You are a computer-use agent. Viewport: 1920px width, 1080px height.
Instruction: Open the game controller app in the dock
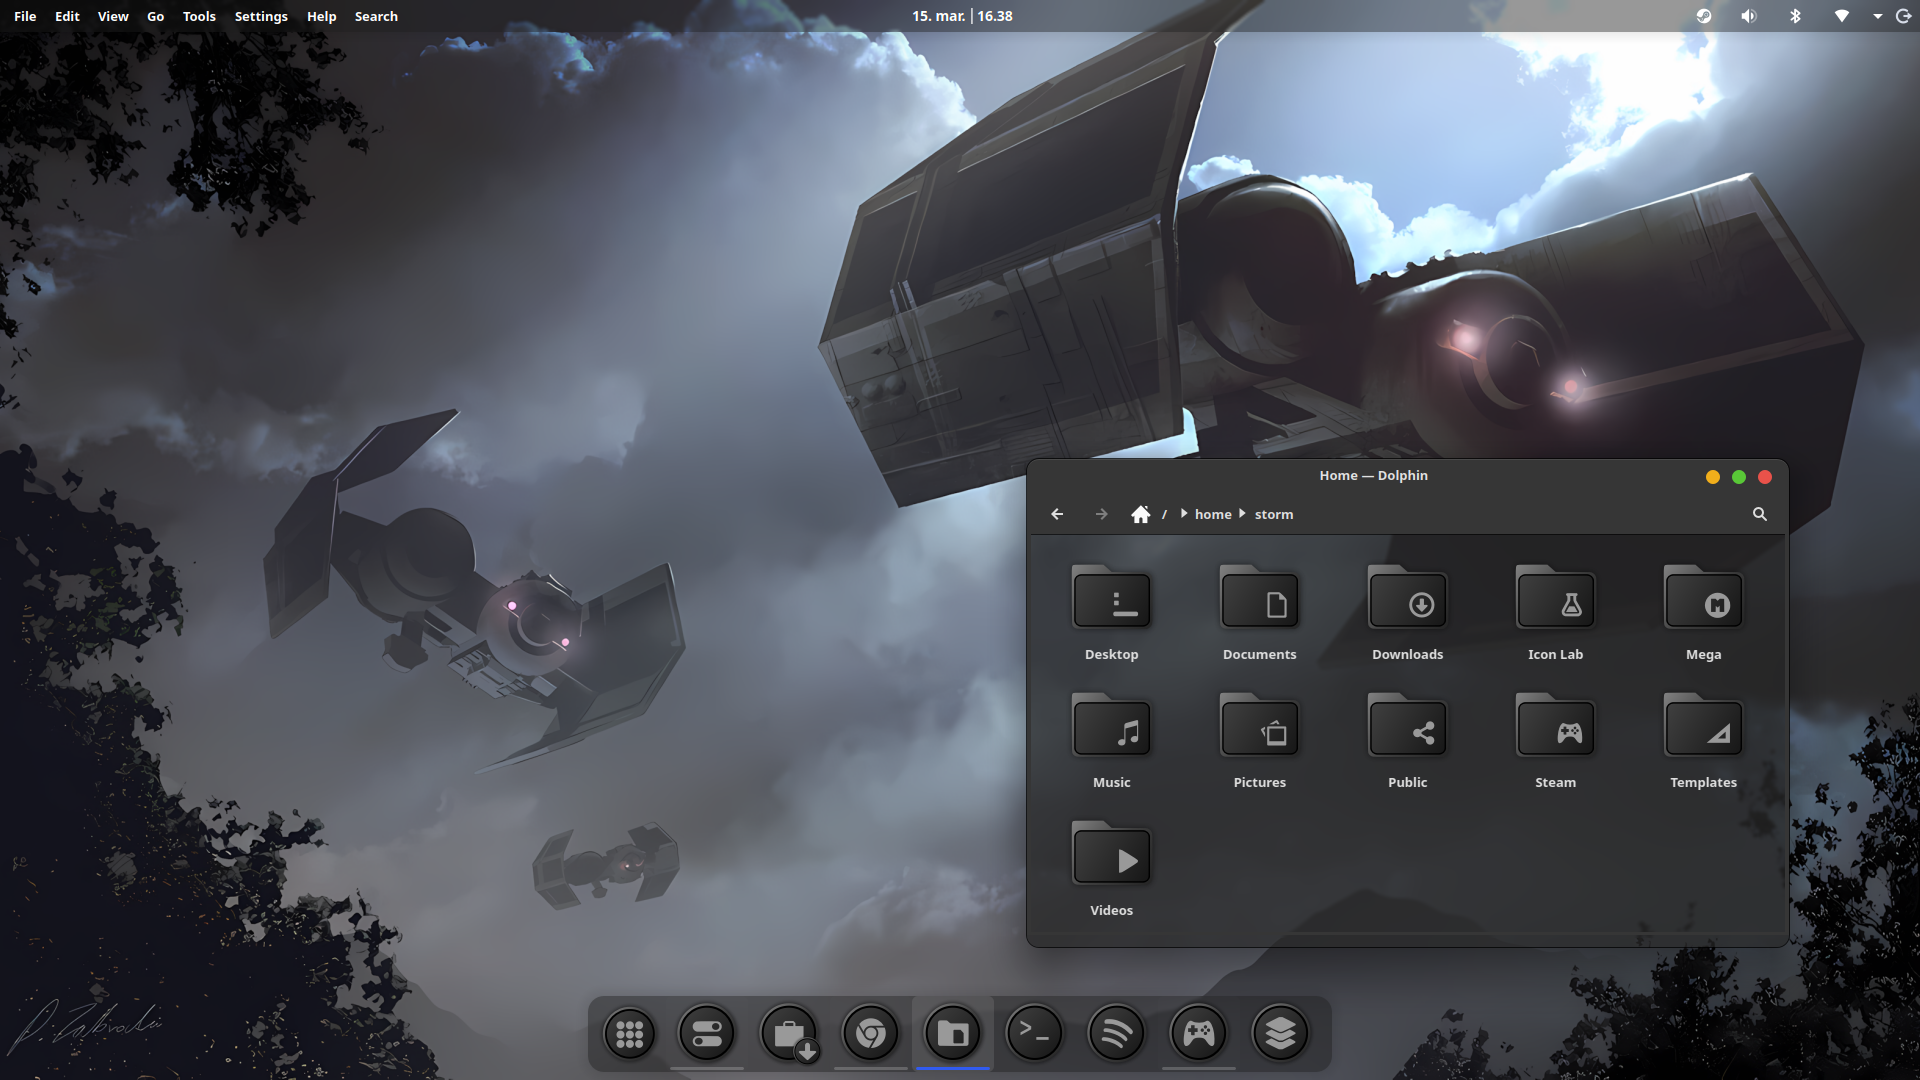point(1199,1034)
